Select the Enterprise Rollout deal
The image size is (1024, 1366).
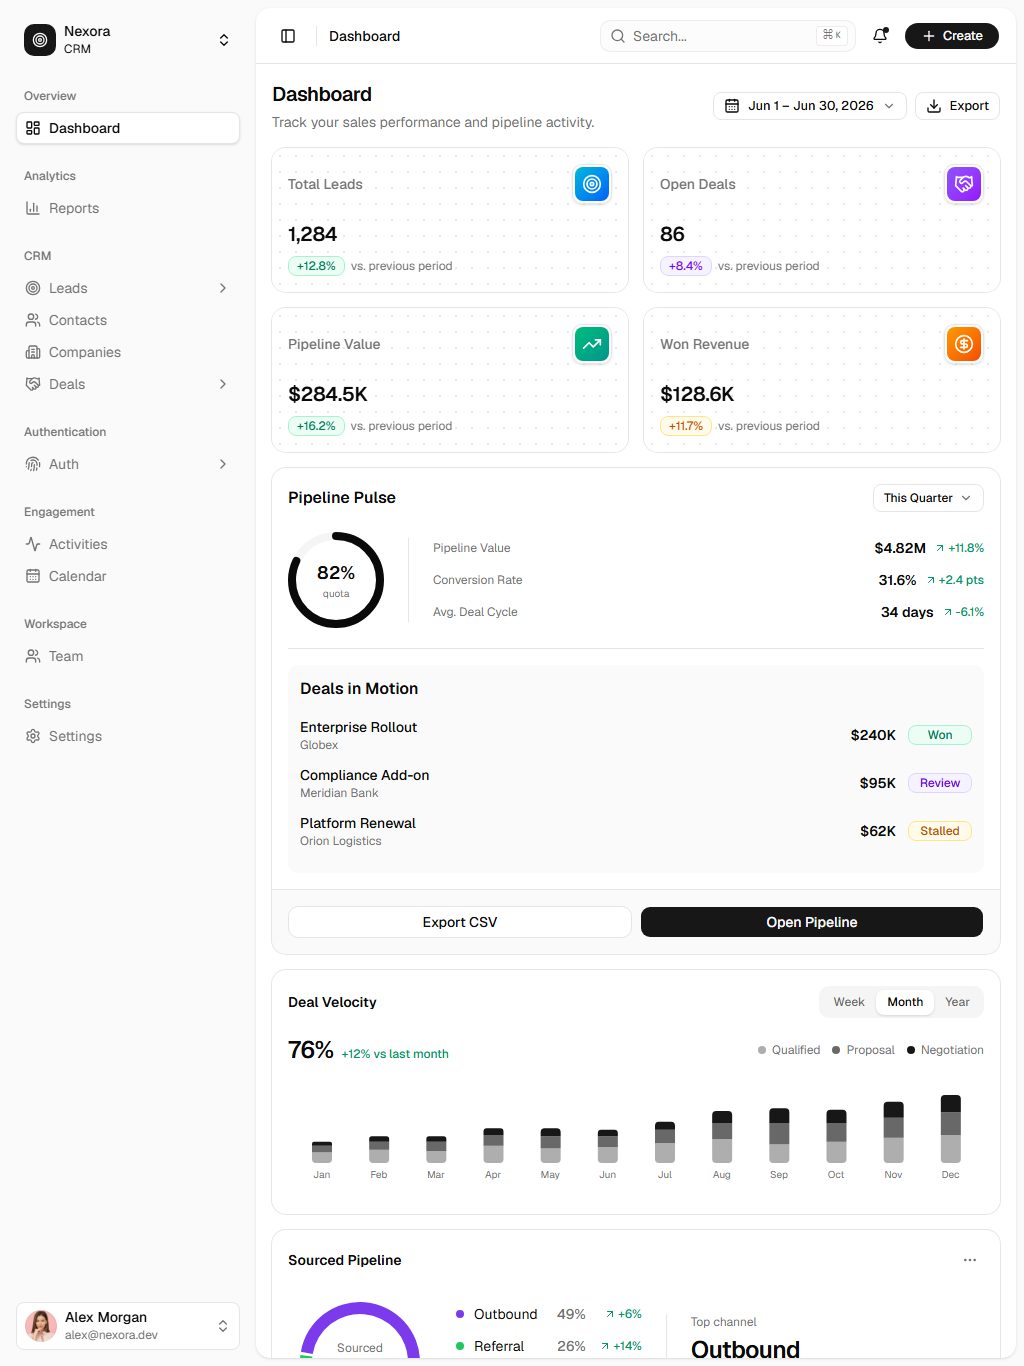pyautogui.click(x=636, y=735)
